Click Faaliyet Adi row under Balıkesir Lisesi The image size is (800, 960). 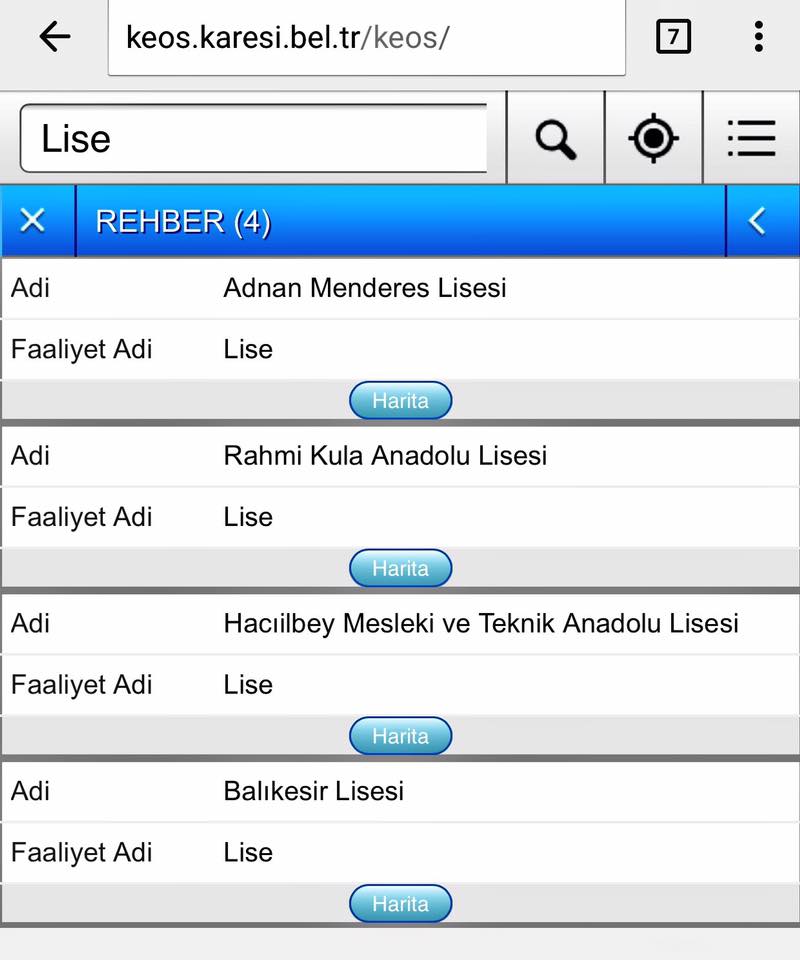tap(400, 853)
